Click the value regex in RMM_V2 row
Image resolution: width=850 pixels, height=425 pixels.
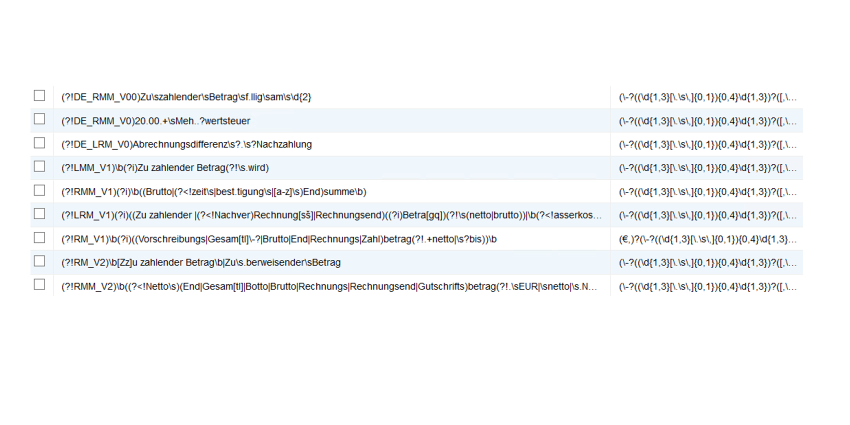click(x=707, y=287)
